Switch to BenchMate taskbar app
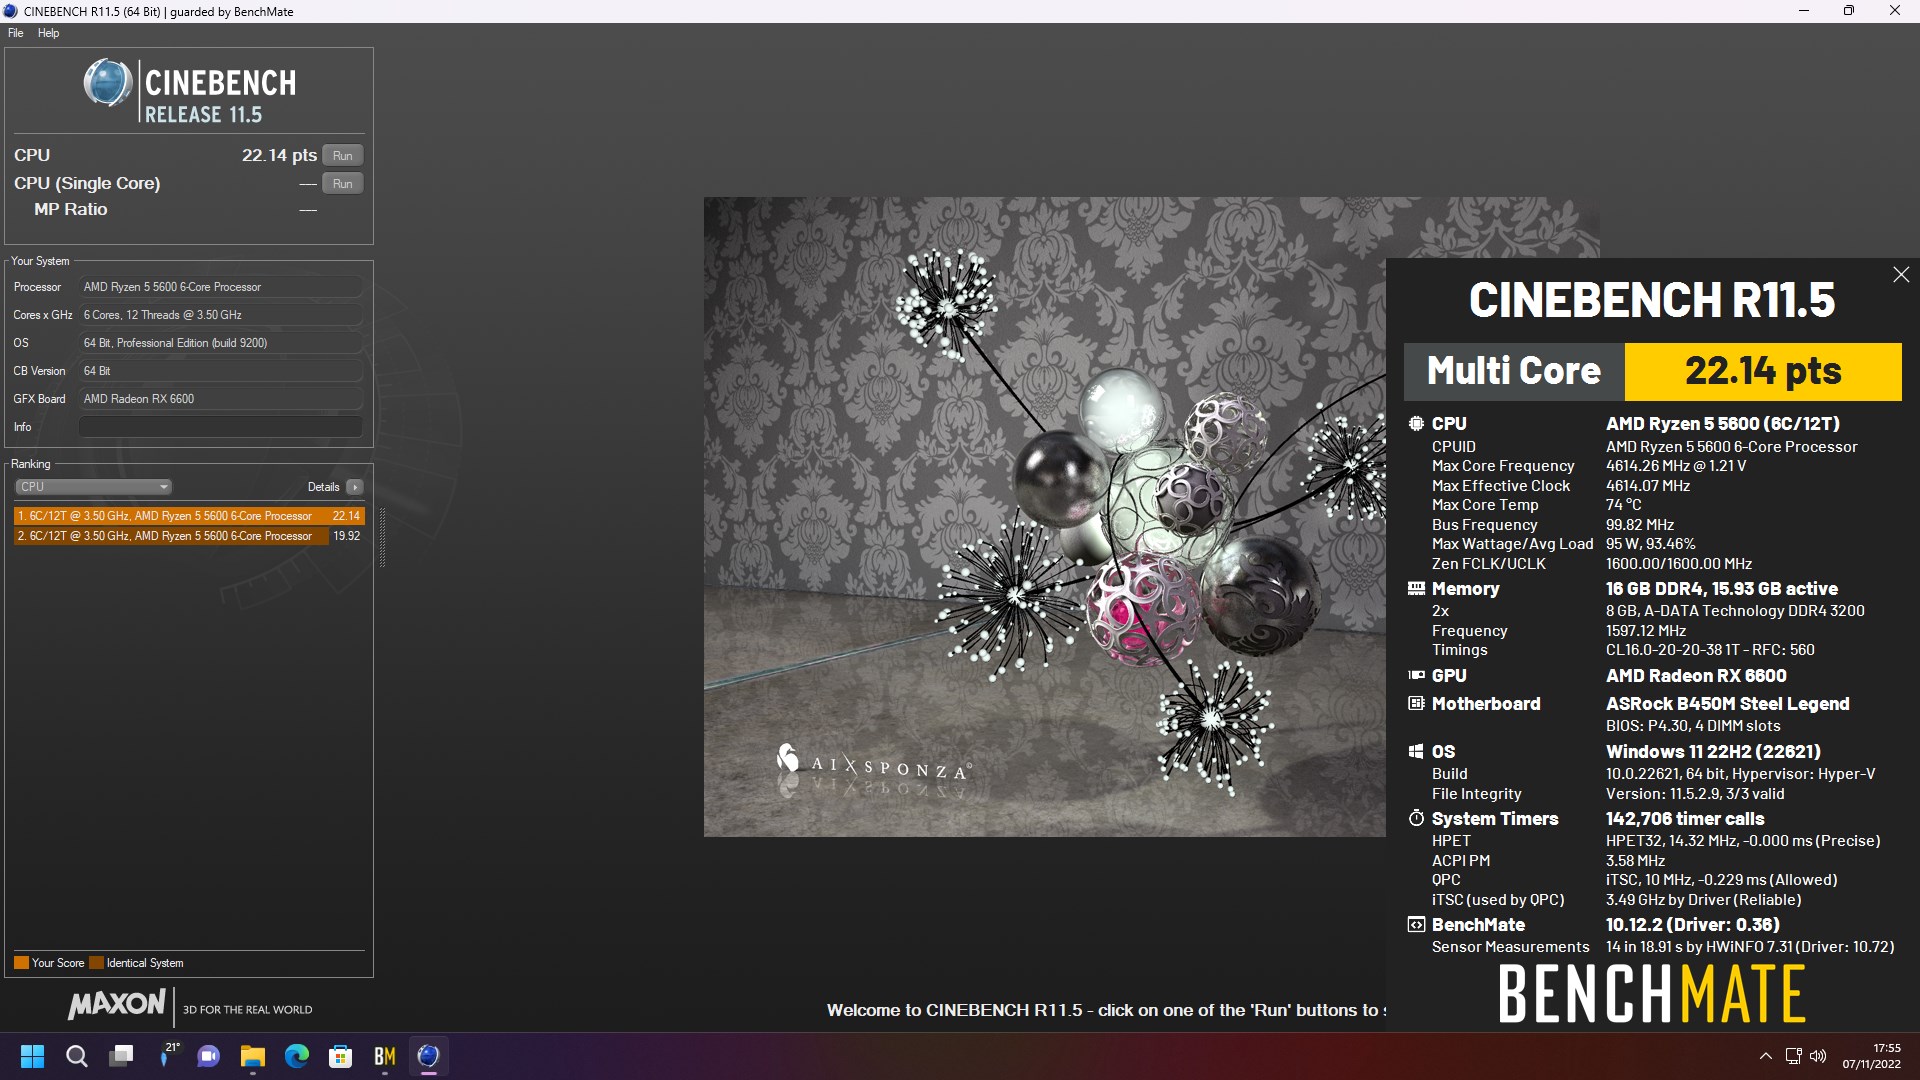Viewport: 1920px width, 1080px height. point(385,1056)
